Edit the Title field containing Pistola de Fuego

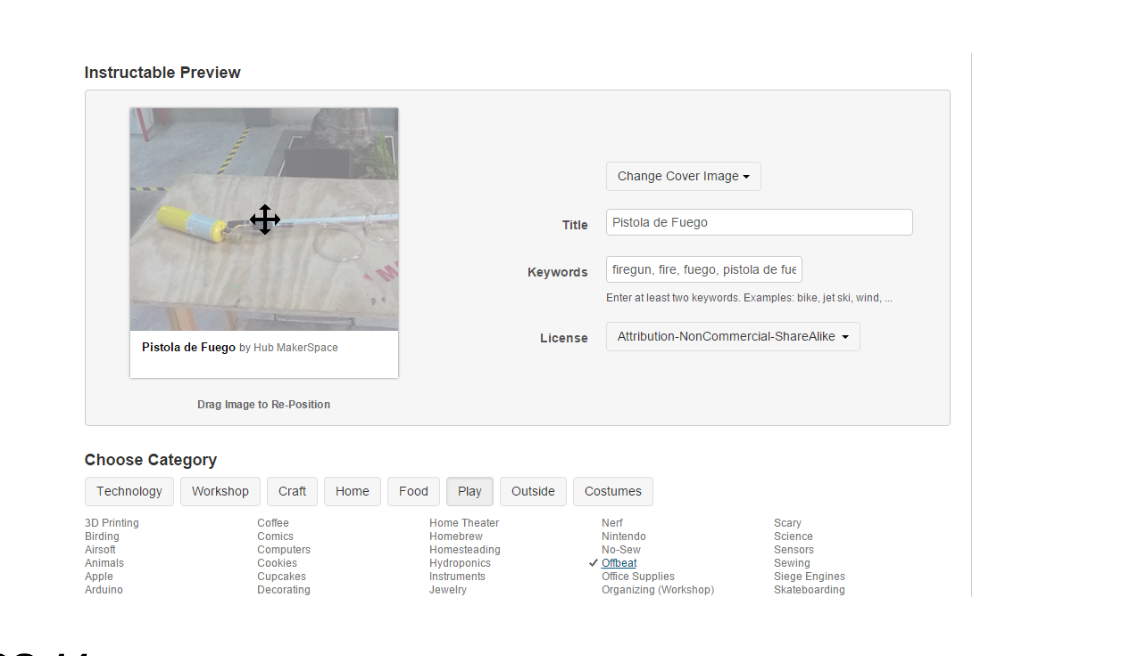click(x=759, y=223)
